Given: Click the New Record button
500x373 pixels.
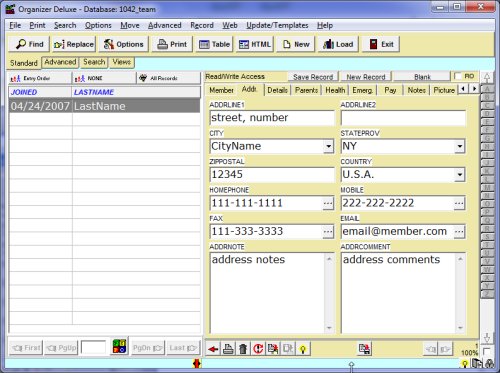Looking at the screenshot, I should point(366,77).
